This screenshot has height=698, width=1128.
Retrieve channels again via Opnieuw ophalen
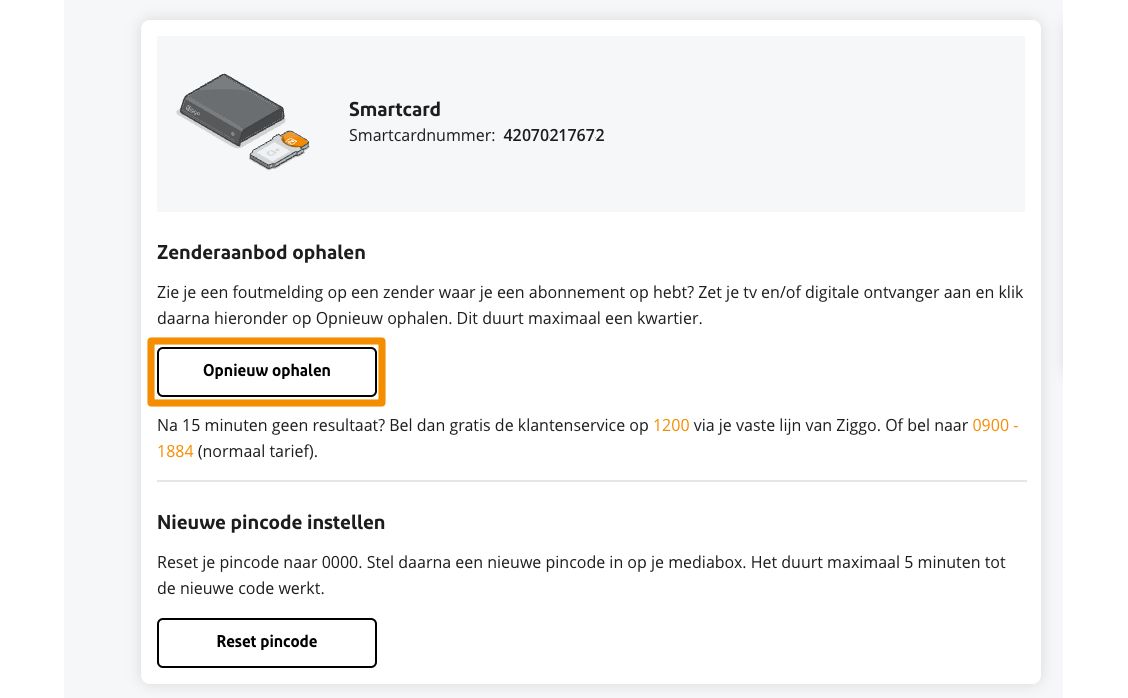266,371
